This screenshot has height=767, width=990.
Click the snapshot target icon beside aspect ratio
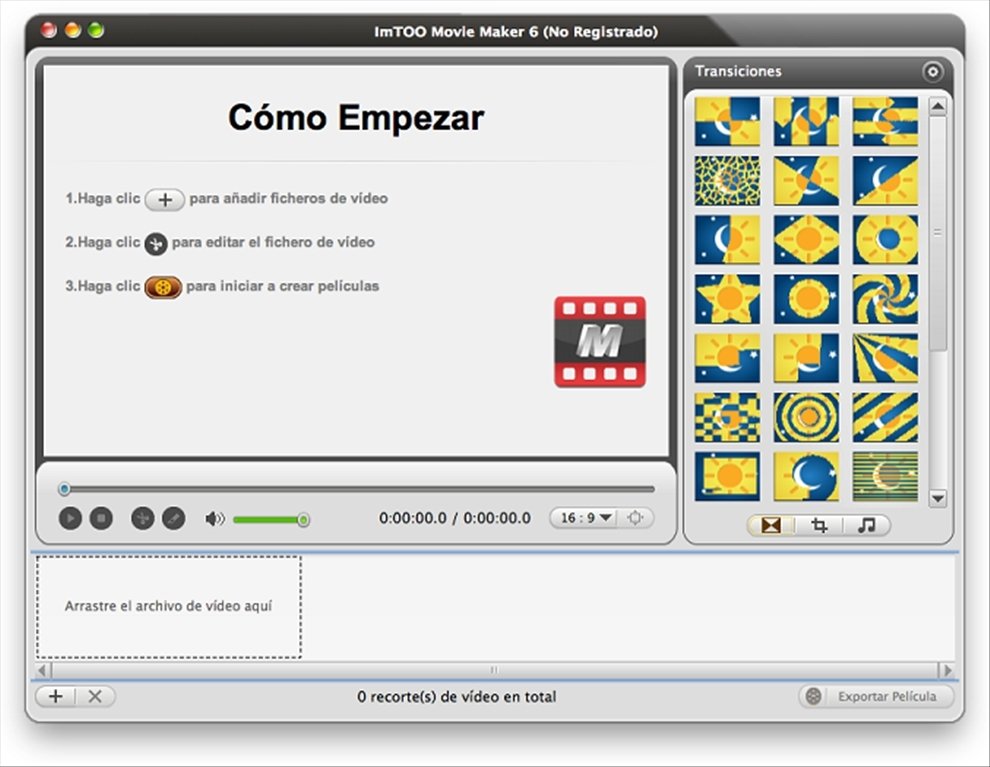(x=635, y=518)
